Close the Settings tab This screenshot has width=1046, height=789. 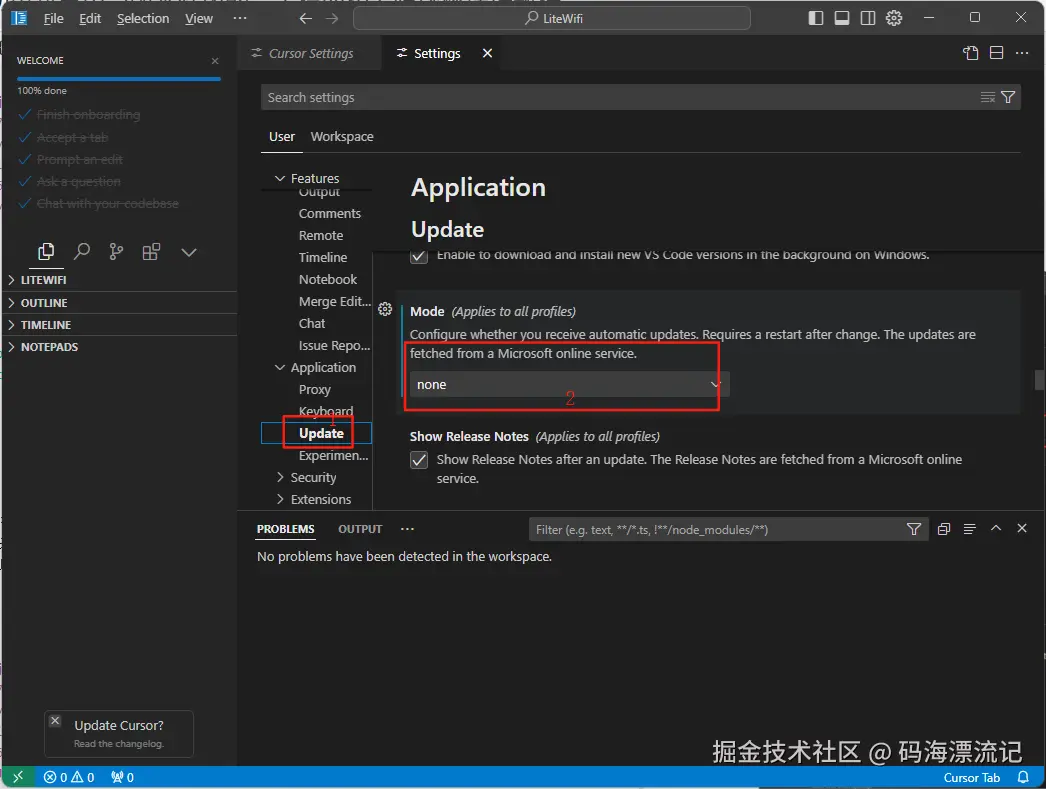(488, 53)
